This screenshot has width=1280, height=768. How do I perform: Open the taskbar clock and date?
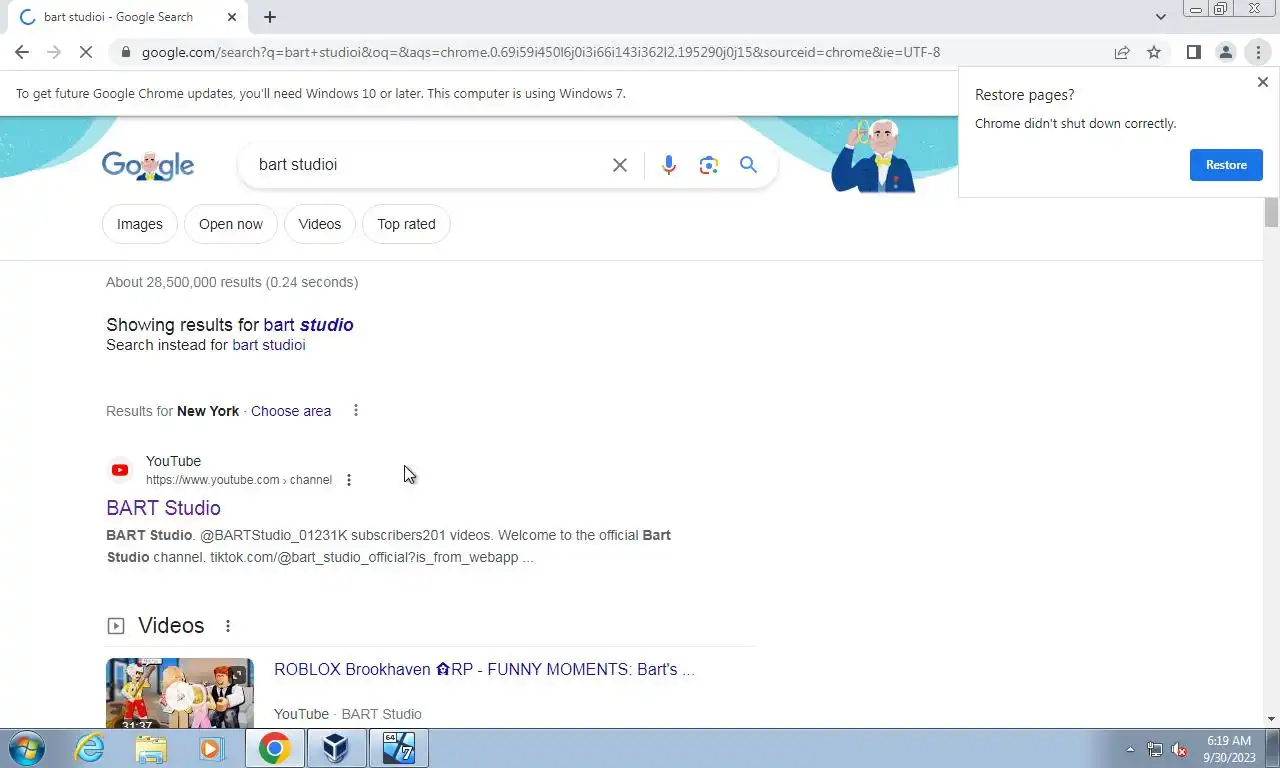pyautogui.click(x=1229, y=749)
